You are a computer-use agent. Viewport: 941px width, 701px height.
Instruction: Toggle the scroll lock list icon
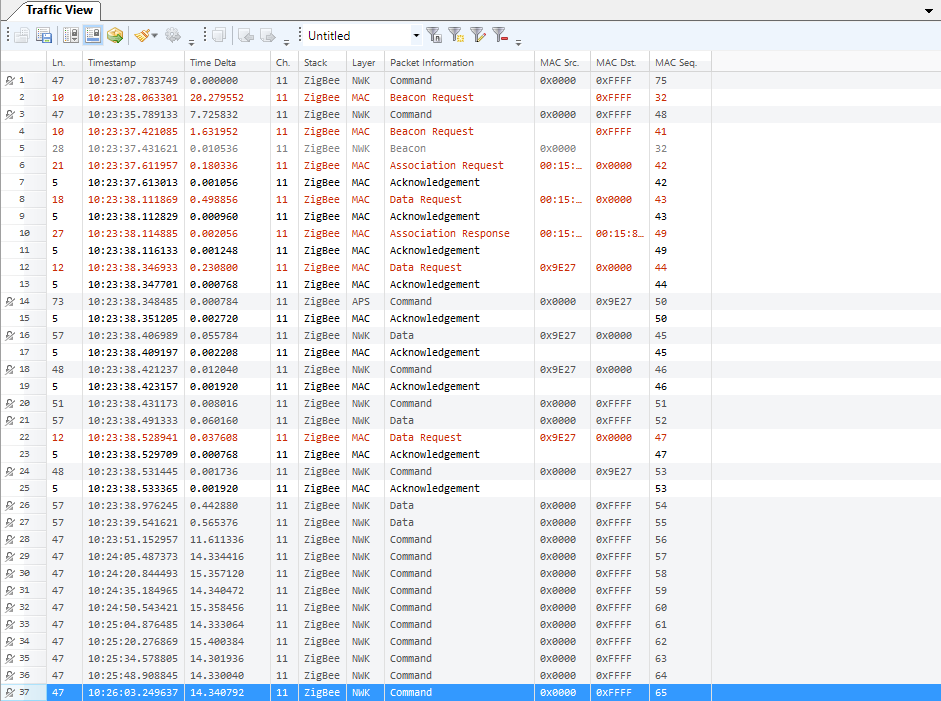71,35
